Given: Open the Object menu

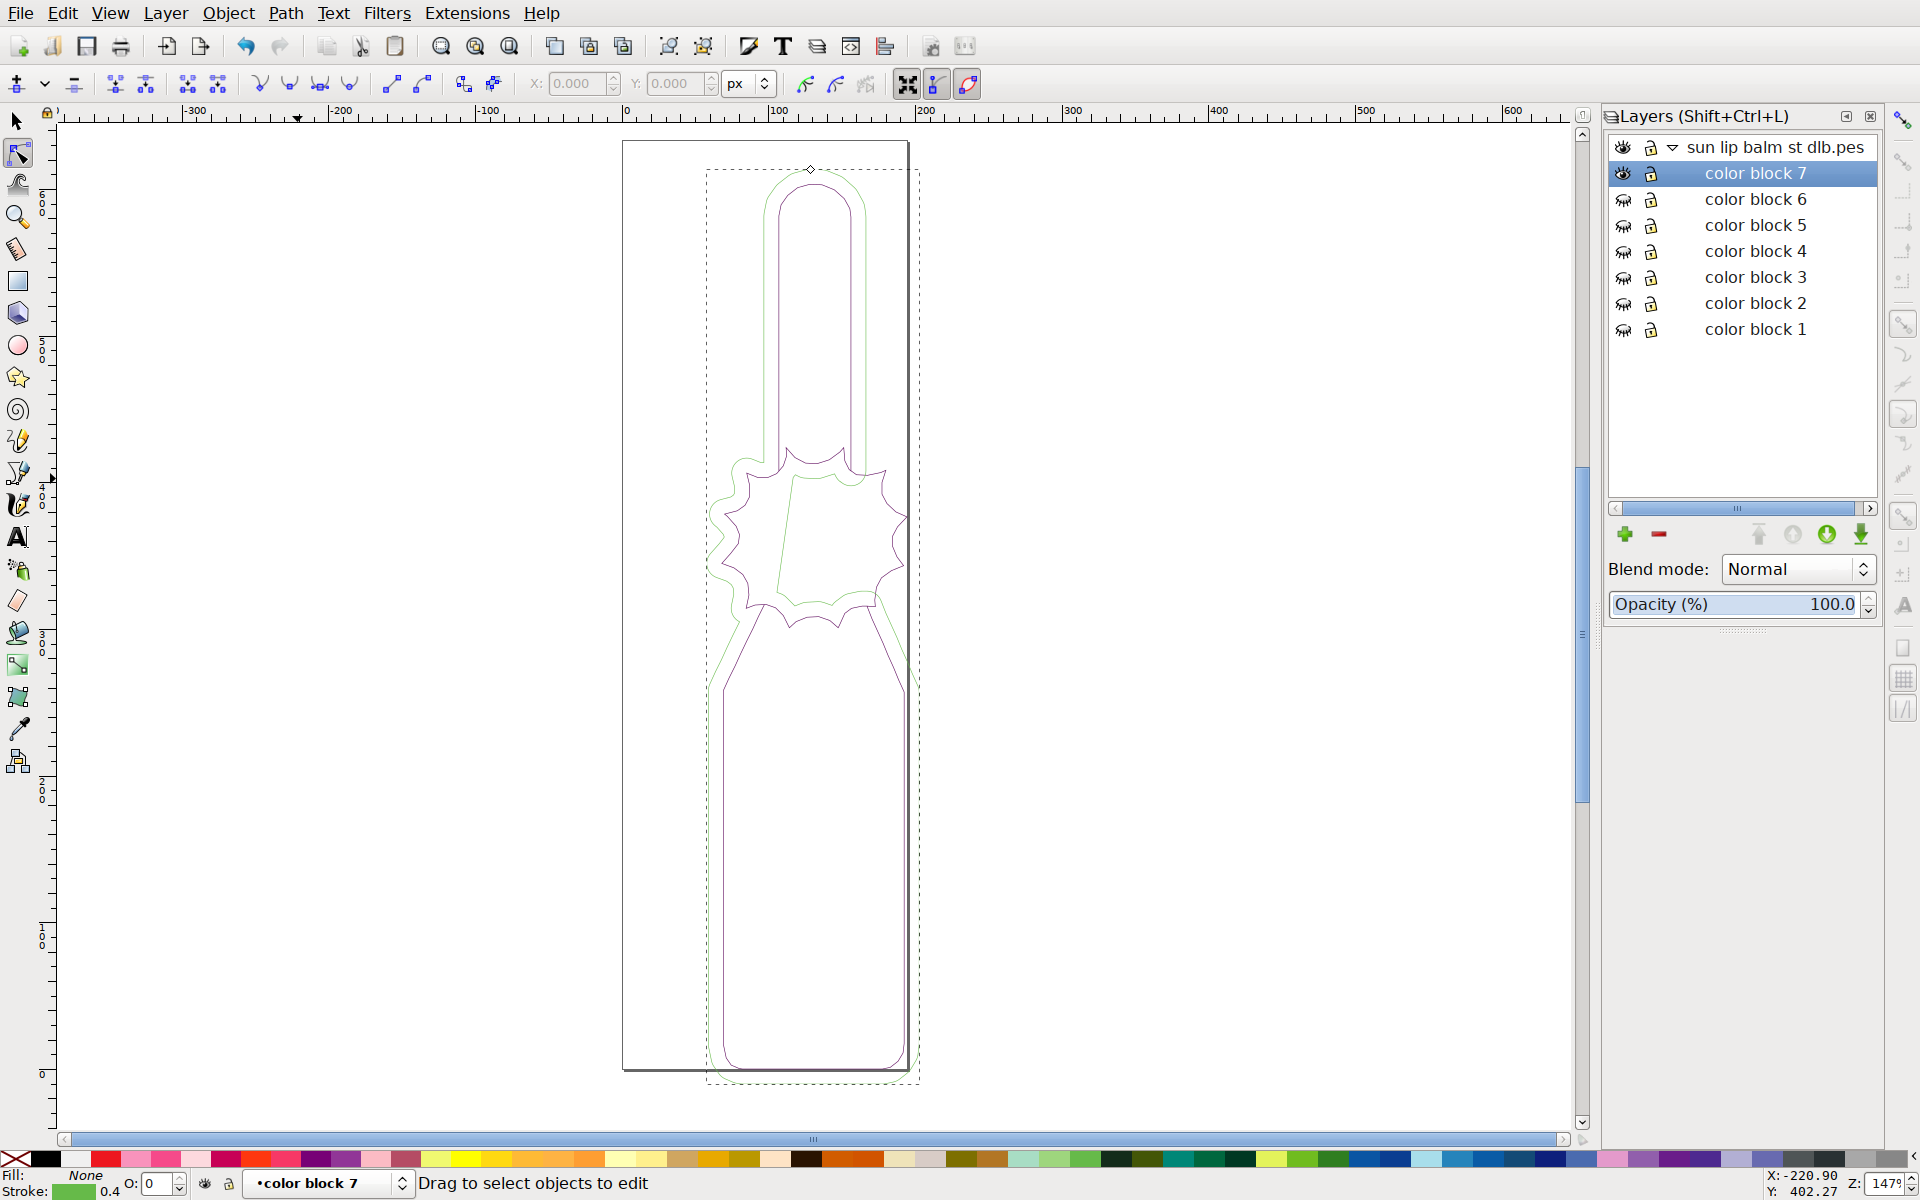Looking at the screenshot, I should click(228, 13).
